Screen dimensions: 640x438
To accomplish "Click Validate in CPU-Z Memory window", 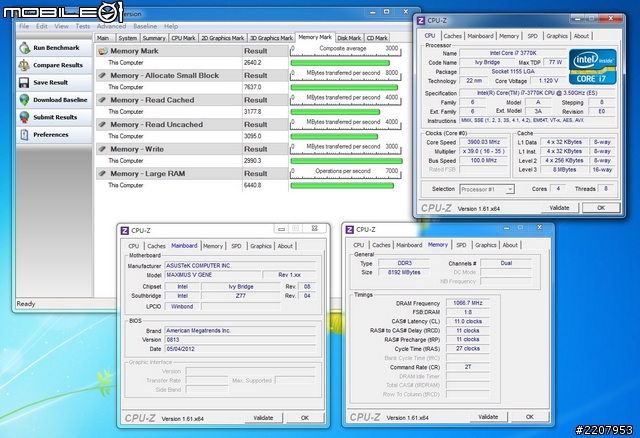I will coord(488,417).
